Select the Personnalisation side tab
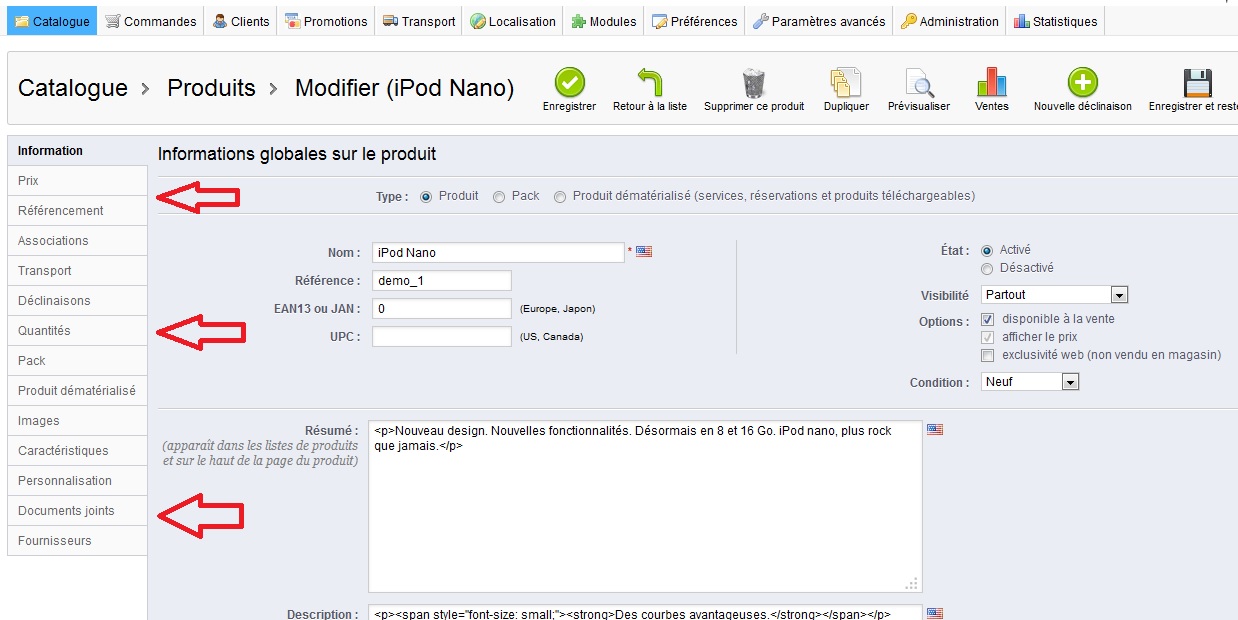 (77, 481)
